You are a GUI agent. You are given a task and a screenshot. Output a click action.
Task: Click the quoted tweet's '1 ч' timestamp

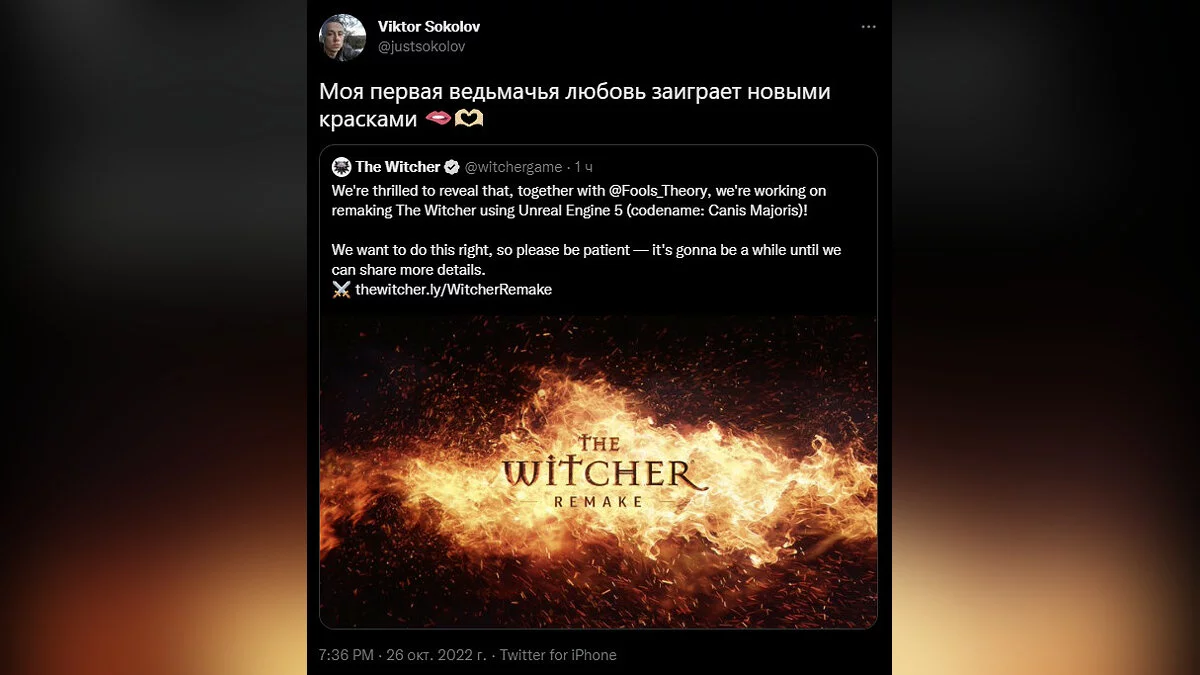tap(584, 167)
